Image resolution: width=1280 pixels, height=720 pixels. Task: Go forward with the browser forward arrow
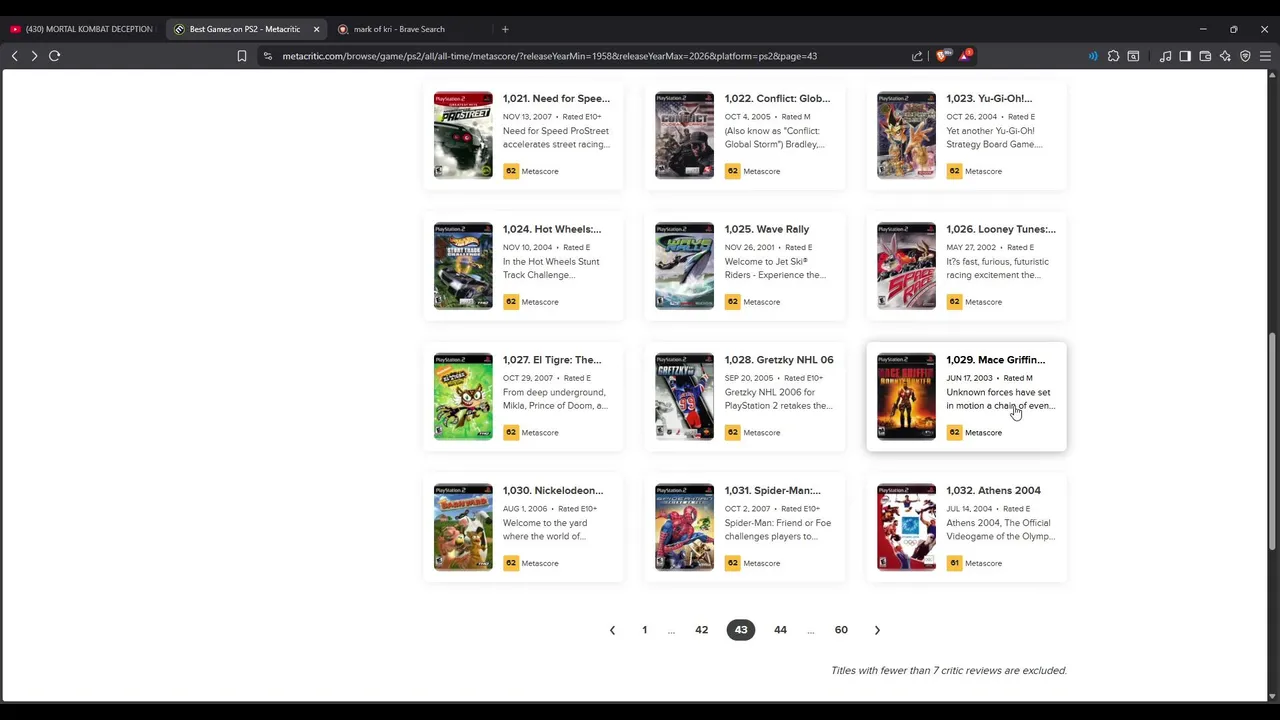coord(34,56)
